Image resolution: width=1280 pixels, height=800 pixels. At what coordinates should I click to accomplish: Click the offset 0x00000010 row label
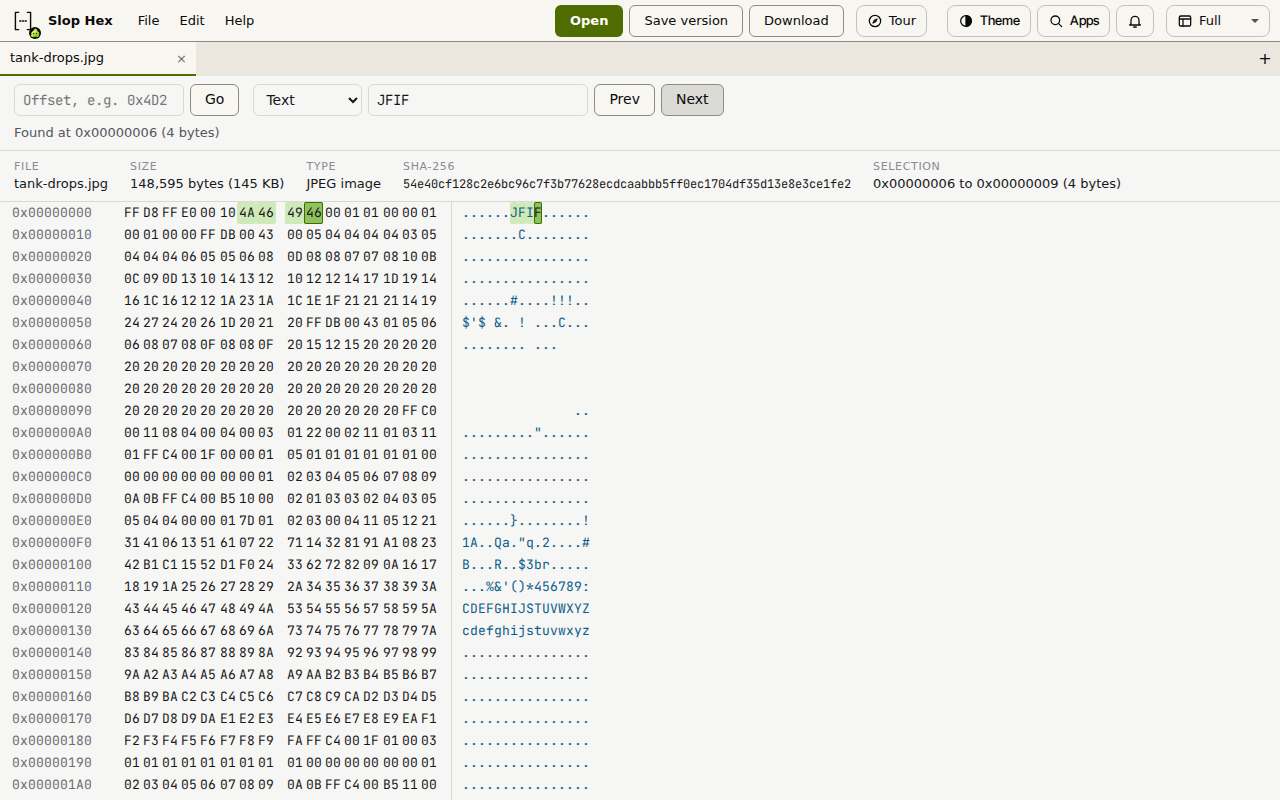pos(52,235)
